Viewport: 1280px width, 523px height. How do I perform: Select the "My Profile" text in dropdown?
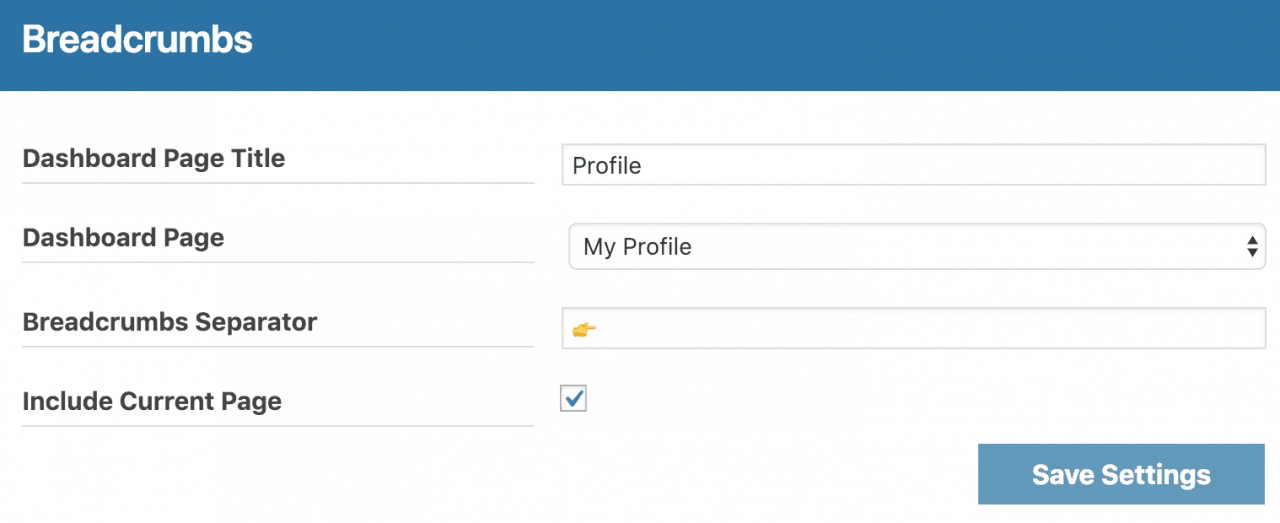pos(637,246)
